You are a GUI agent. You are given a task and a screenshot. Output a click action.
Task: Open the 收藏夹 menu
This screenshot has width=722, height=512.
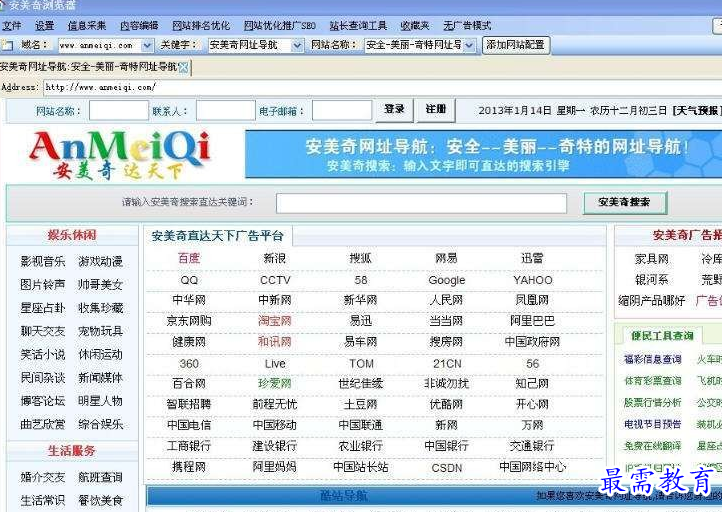(x=415, y=26)
